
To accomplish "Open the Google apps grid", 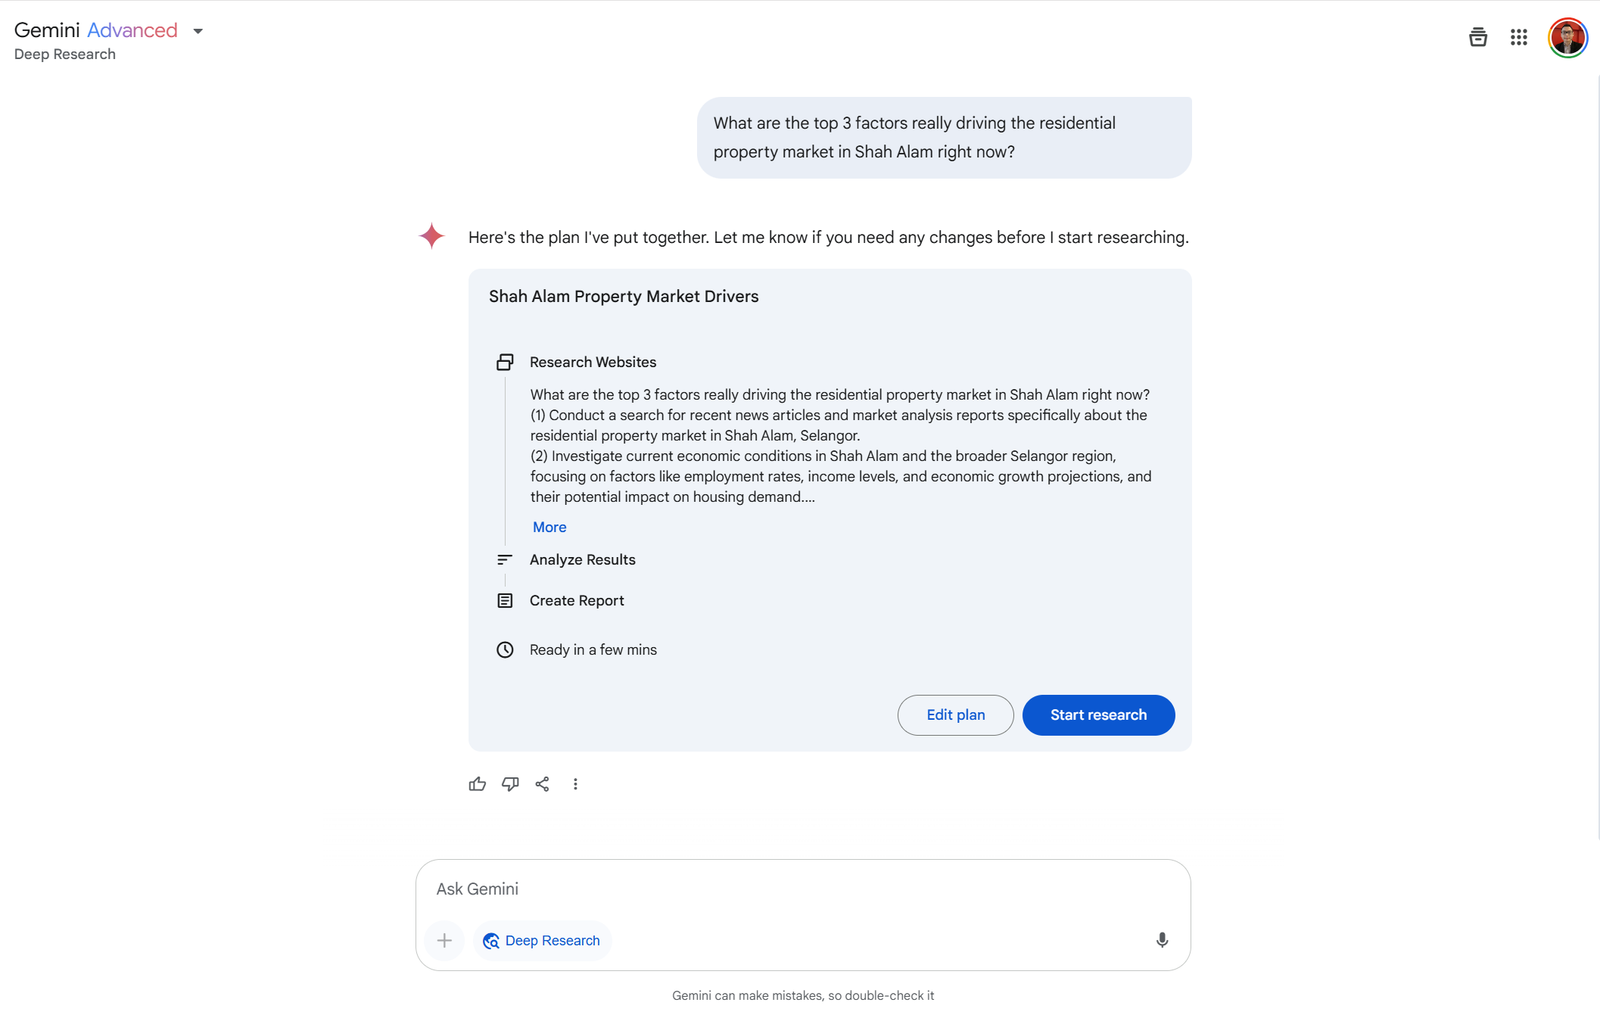I will tap(1519, 37).
